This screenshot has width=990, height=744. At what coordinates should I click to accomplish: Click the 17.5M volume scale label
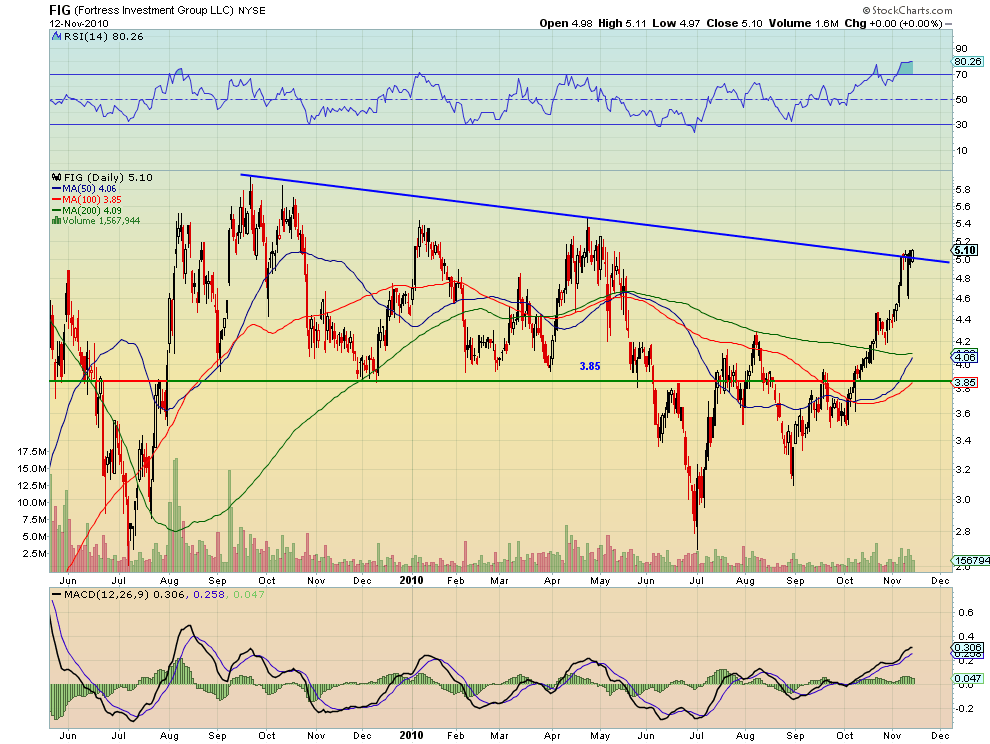32,452
